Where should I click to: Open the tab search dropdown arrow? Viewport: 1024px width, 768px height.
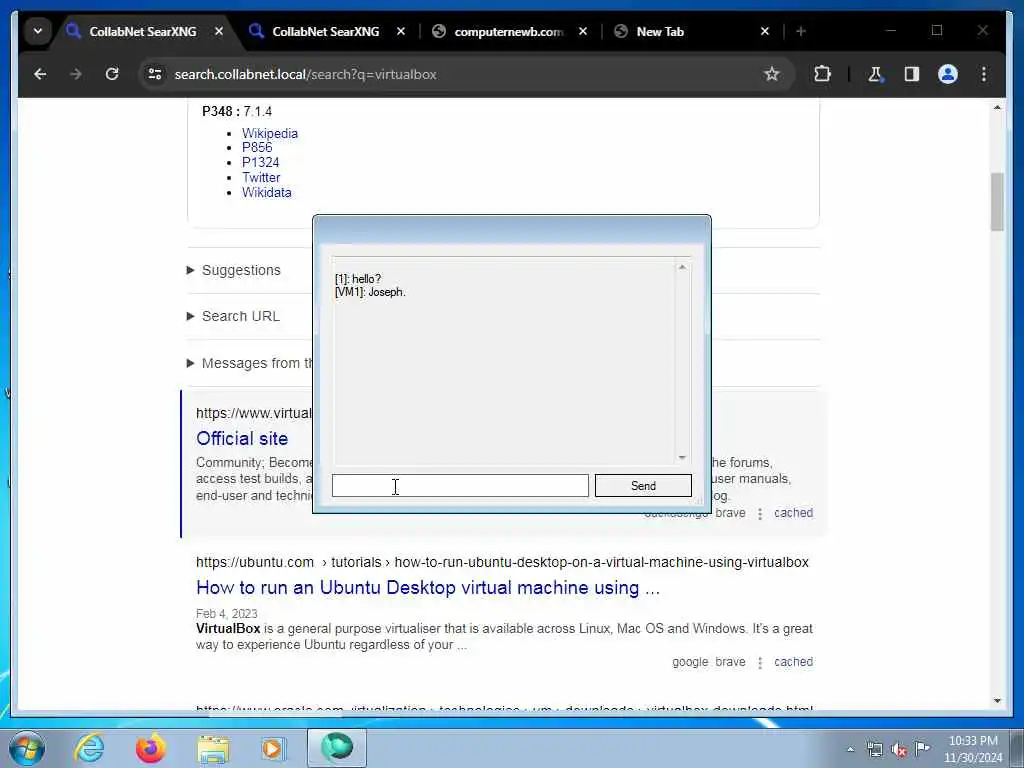point(38,31)
